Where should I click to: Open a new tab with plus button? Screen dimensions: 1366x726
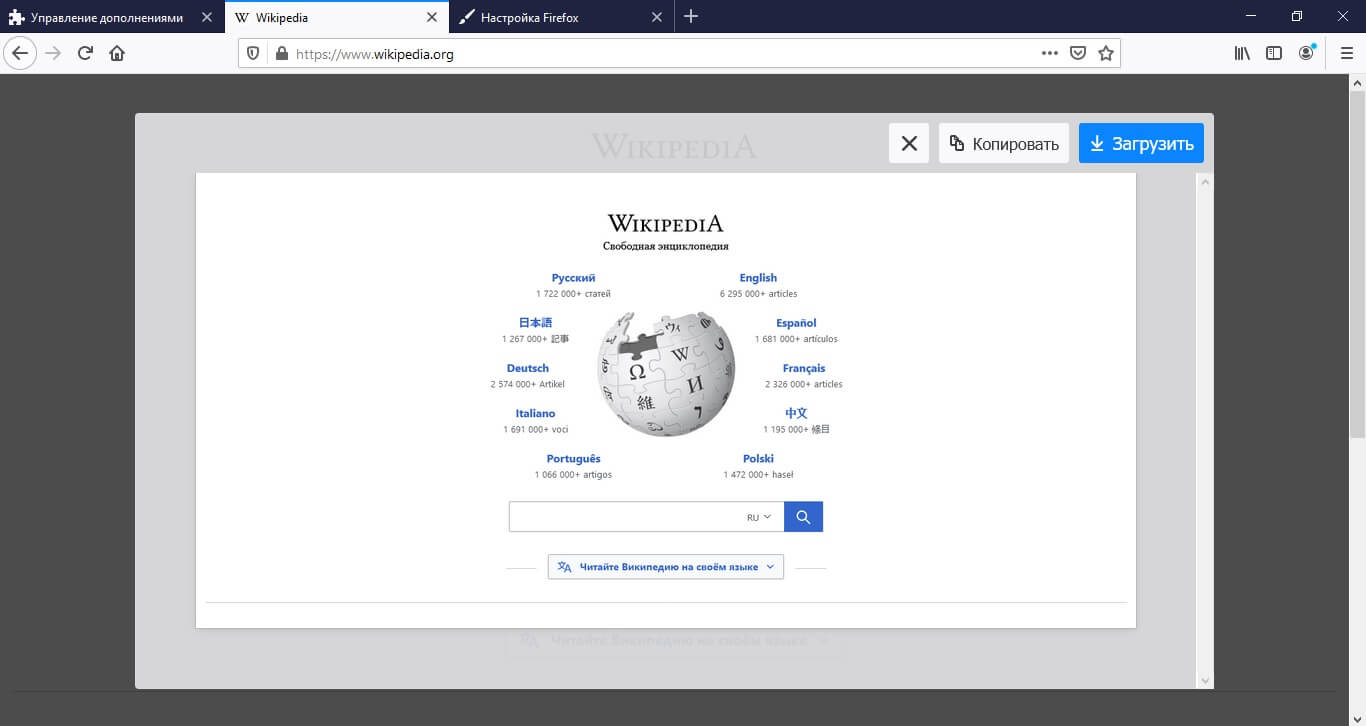coord(691,17)
